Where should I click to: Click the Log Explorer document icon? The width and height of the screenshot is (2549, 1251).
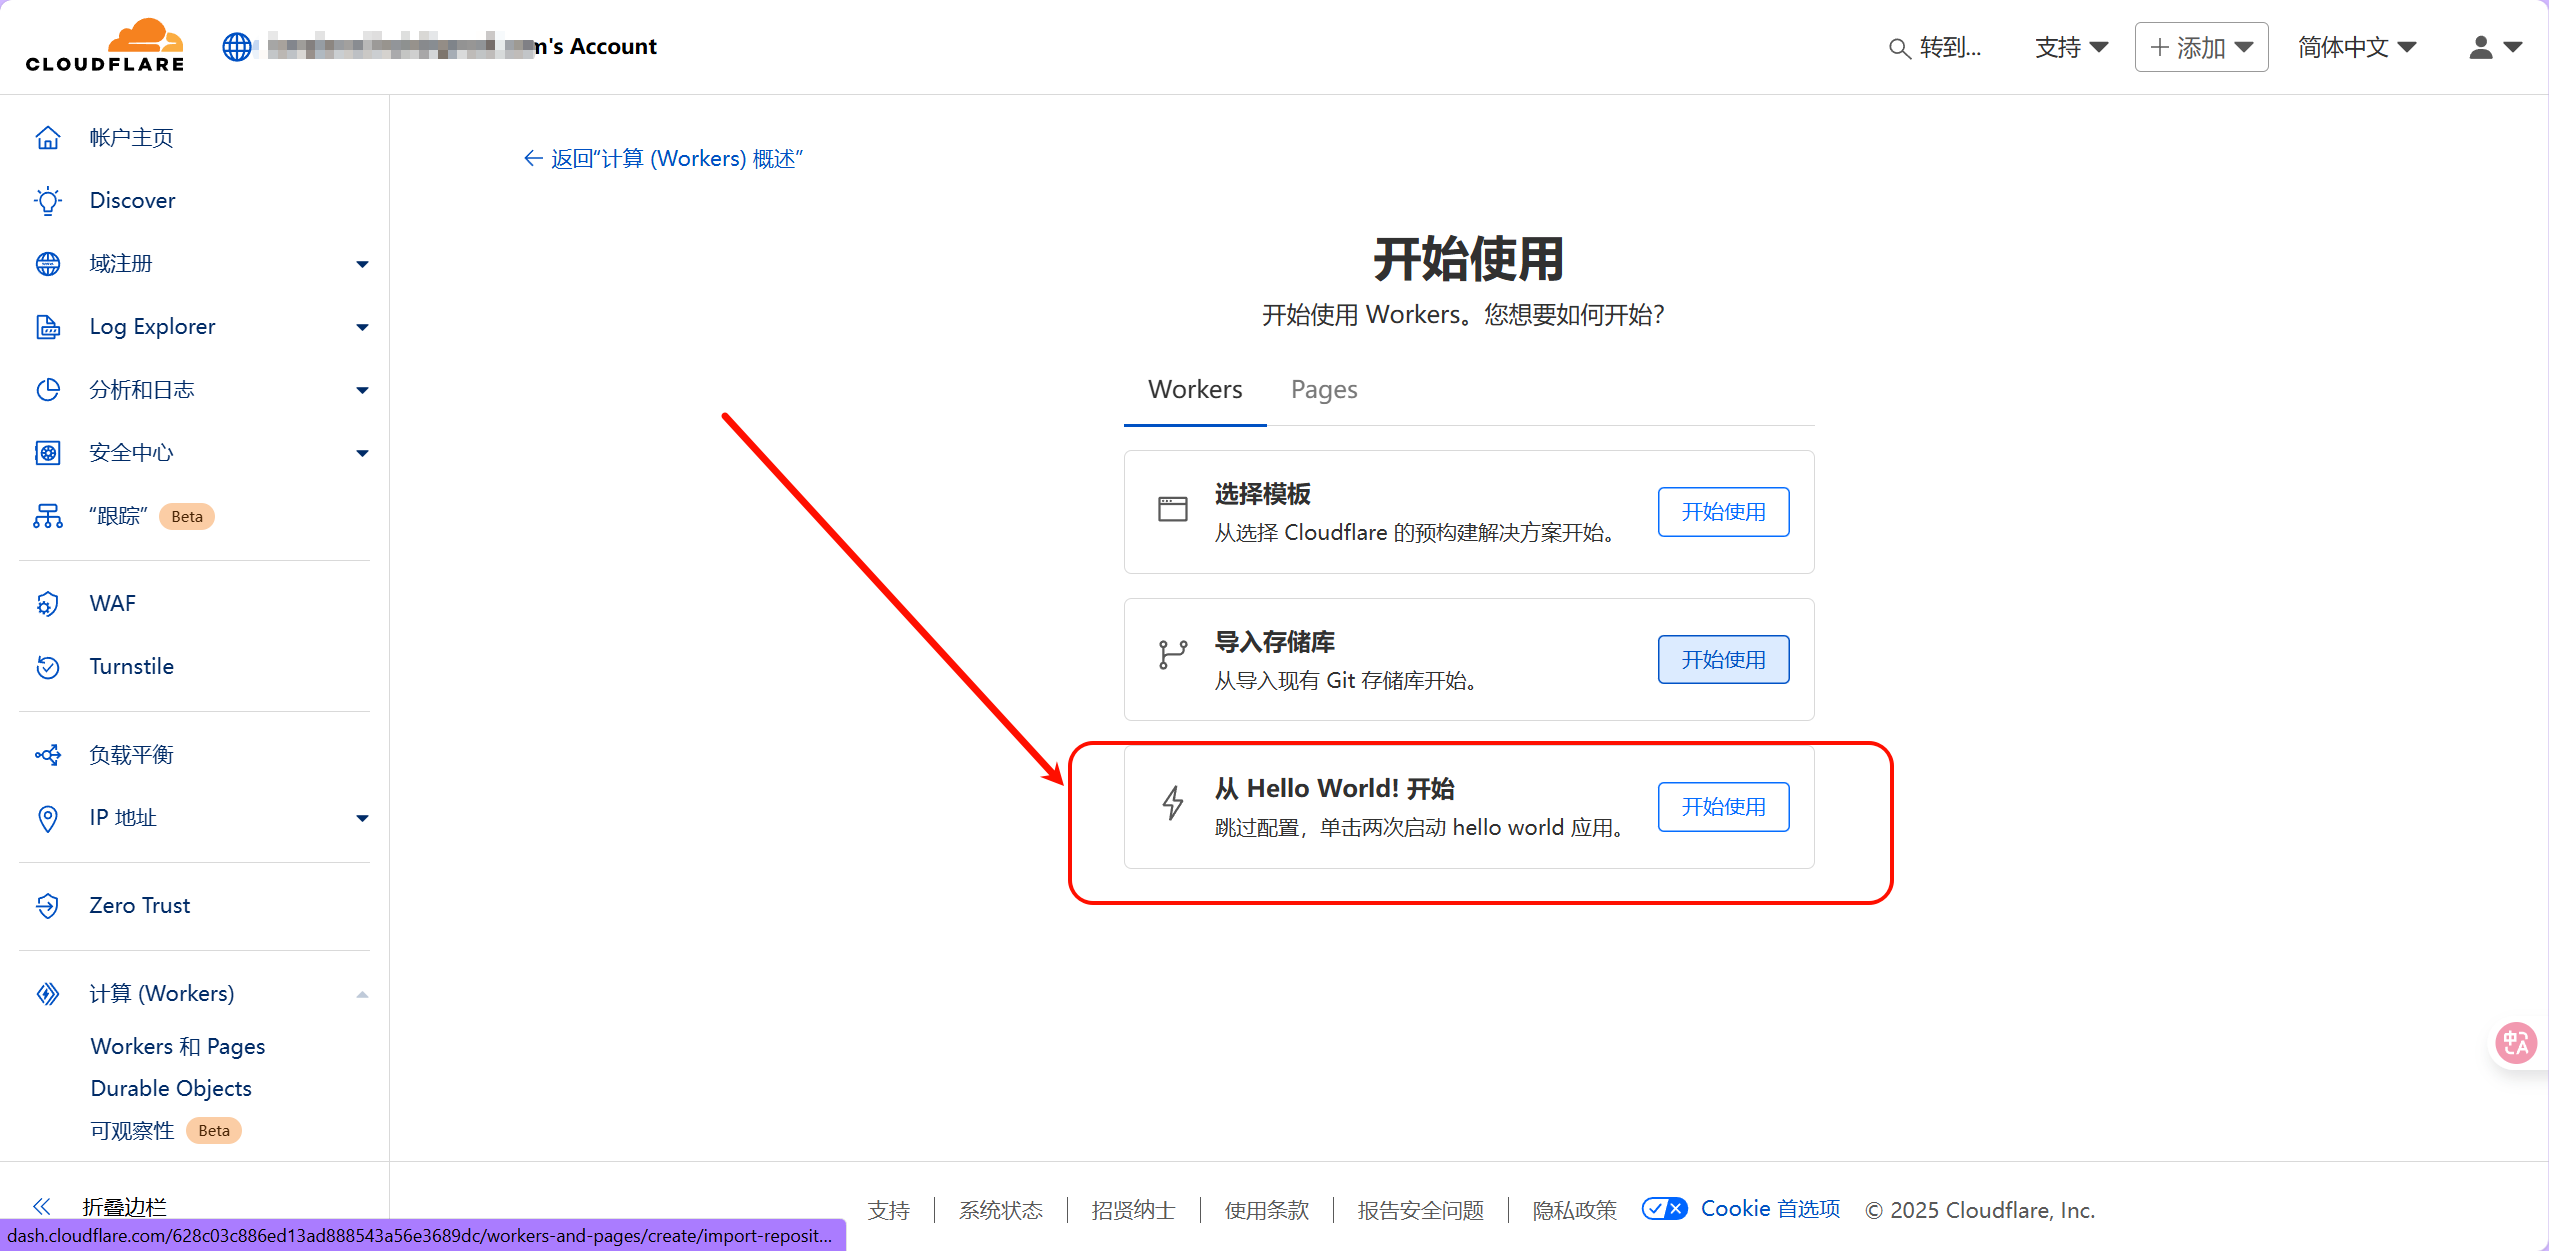coord(48,327)
